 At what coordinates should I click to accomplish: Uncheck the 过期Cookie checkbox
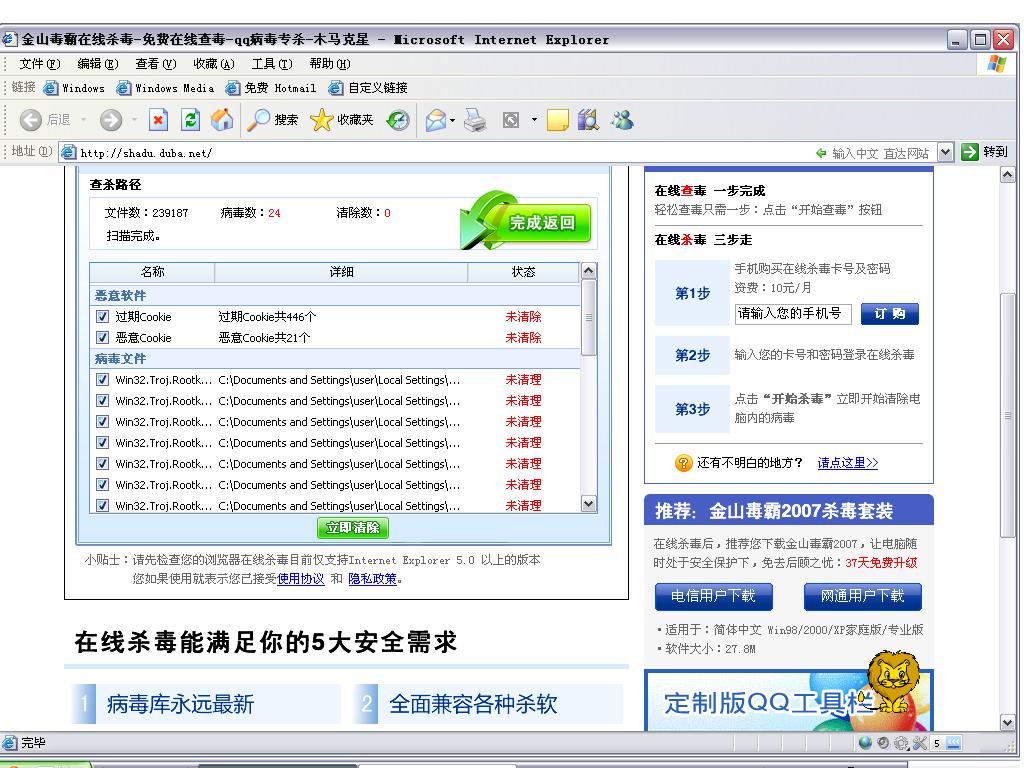coord(102,317)
